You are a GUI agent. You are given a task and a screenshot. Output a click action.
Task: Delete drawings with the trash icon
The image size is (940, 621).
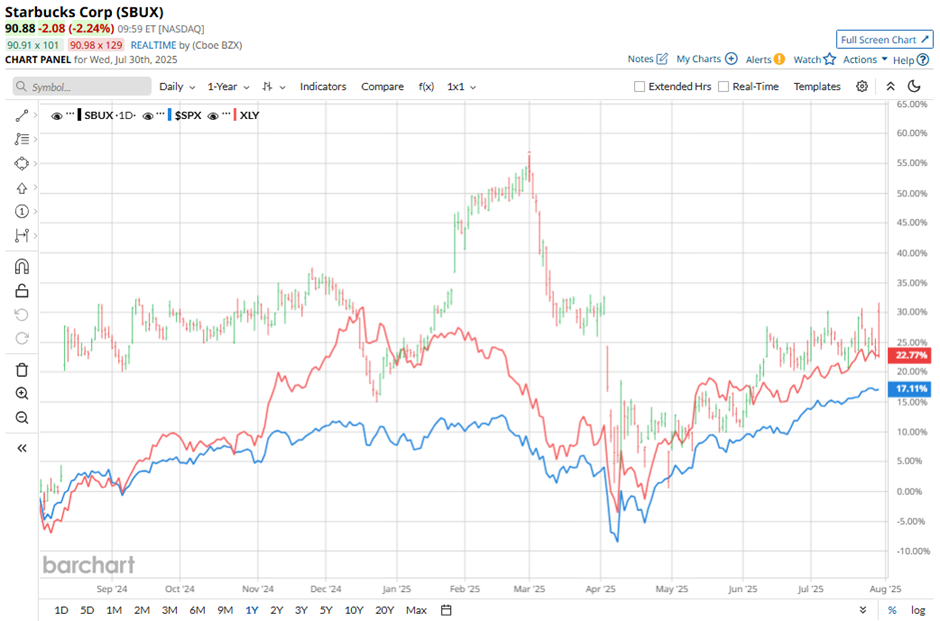(x=22, y=369)
